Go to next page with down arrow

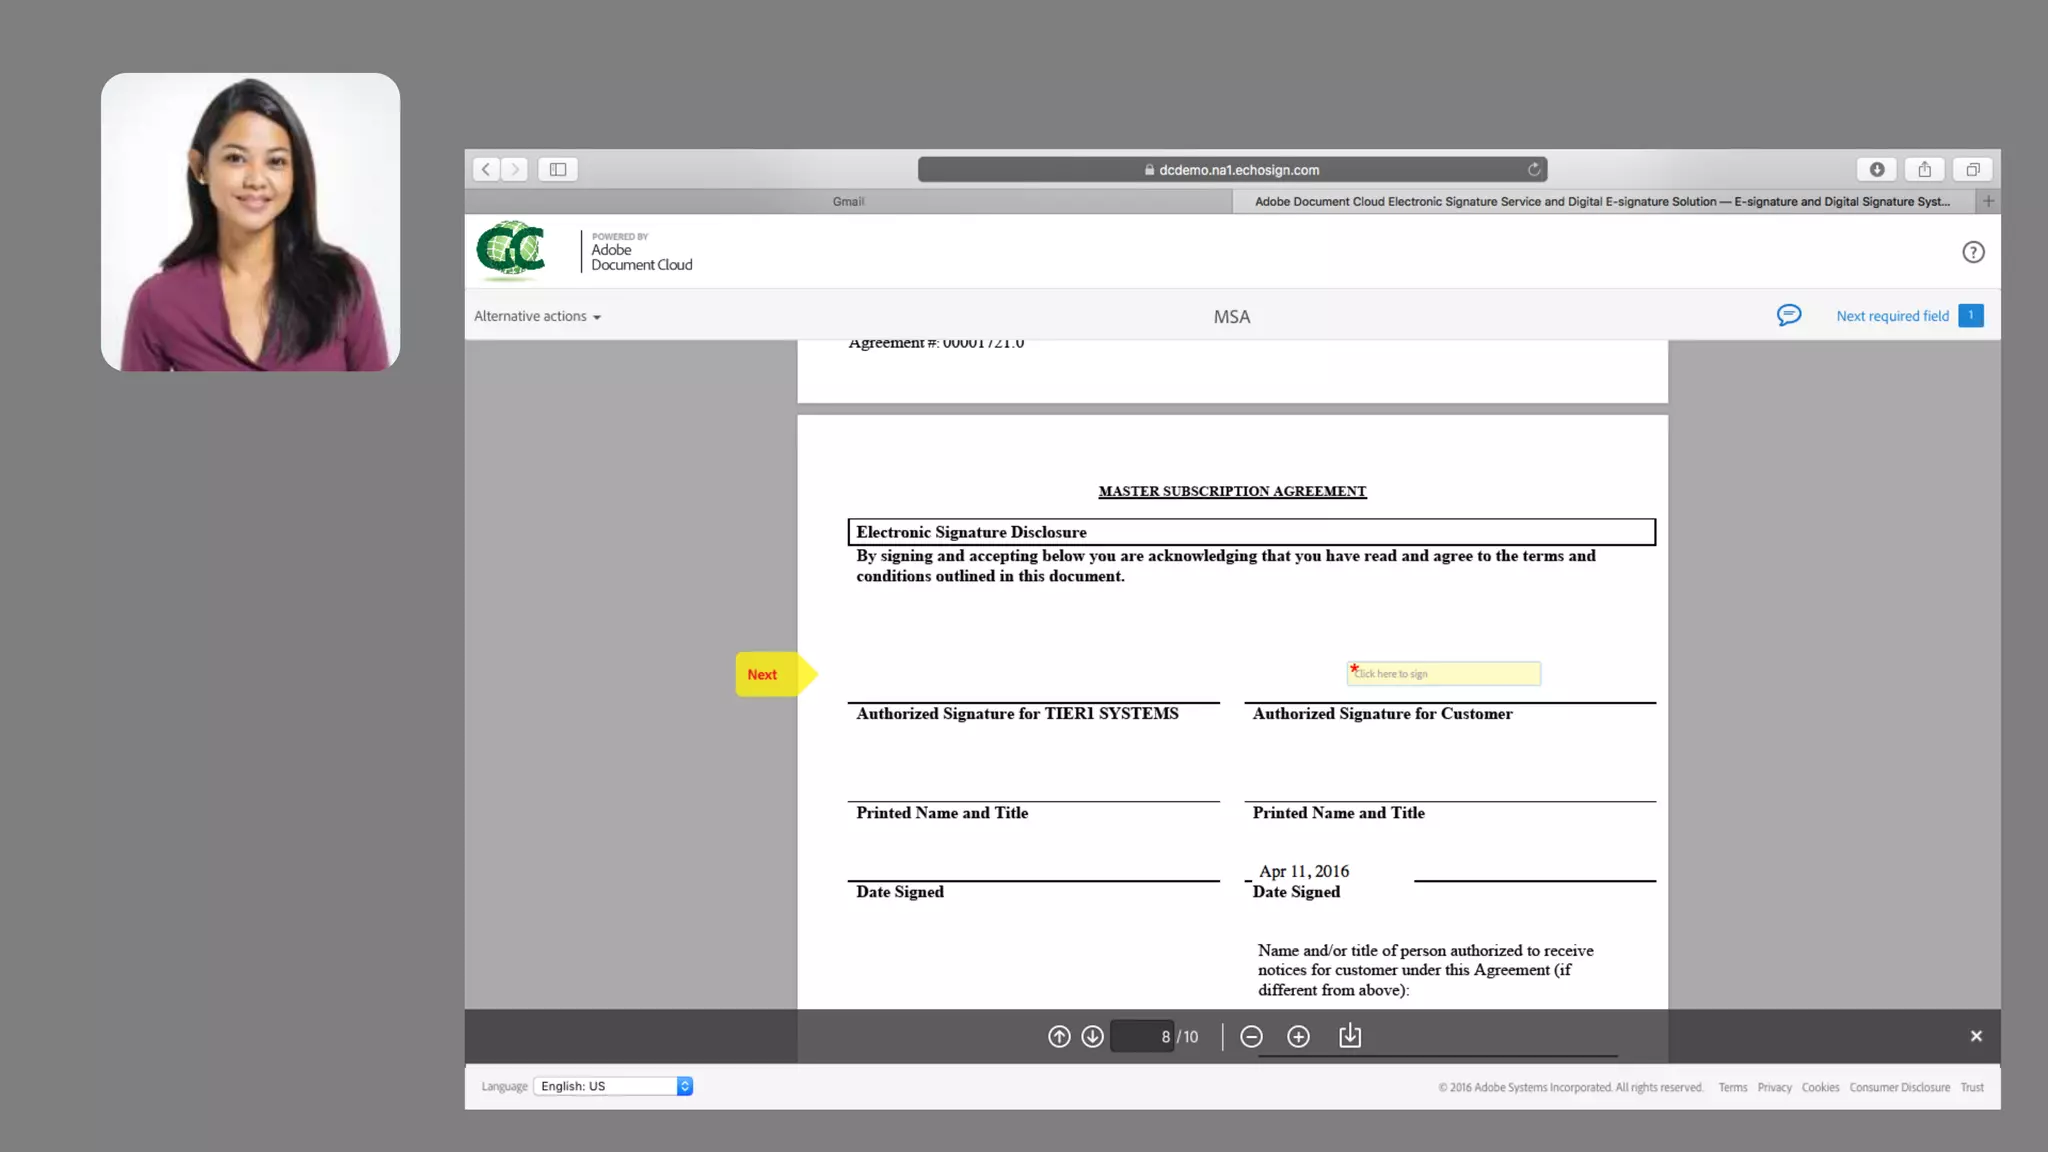point(1092,1036)
